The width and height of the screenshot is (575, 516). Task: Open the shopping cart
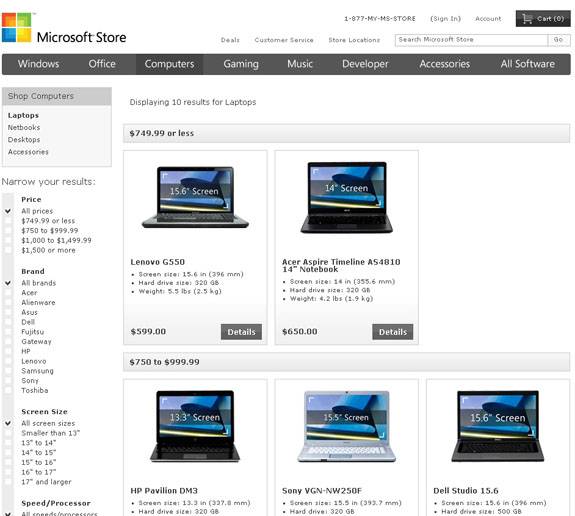pos(543,18)
